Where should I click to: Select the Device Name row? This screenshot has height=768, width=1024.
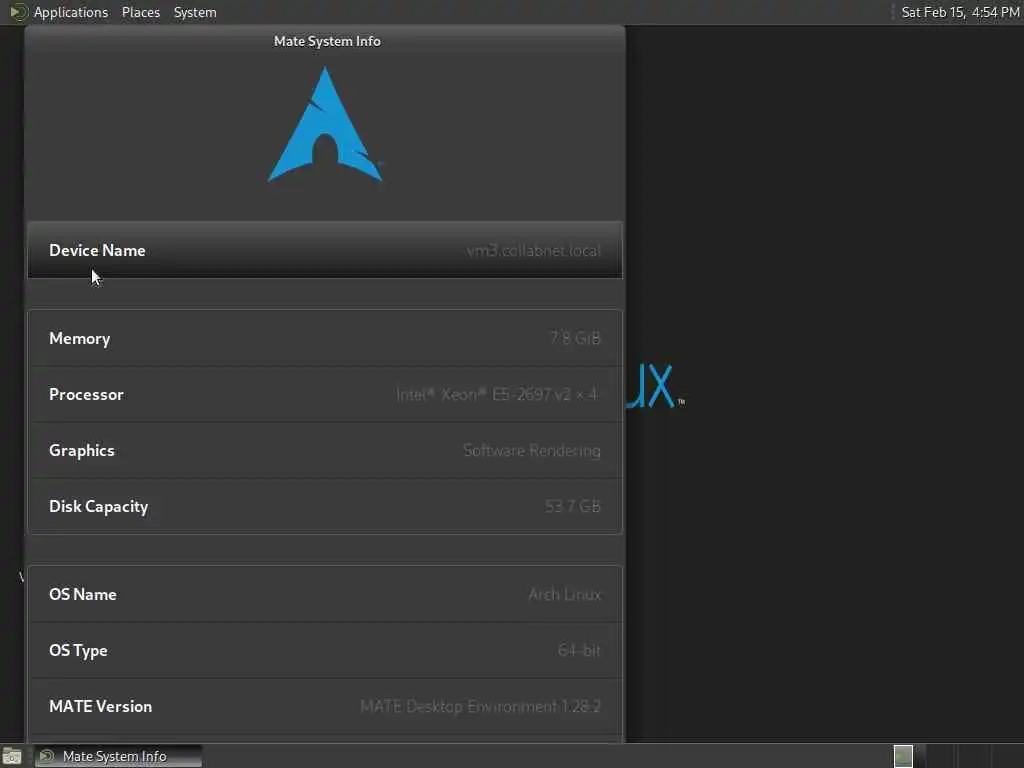(x=325, y=250)
